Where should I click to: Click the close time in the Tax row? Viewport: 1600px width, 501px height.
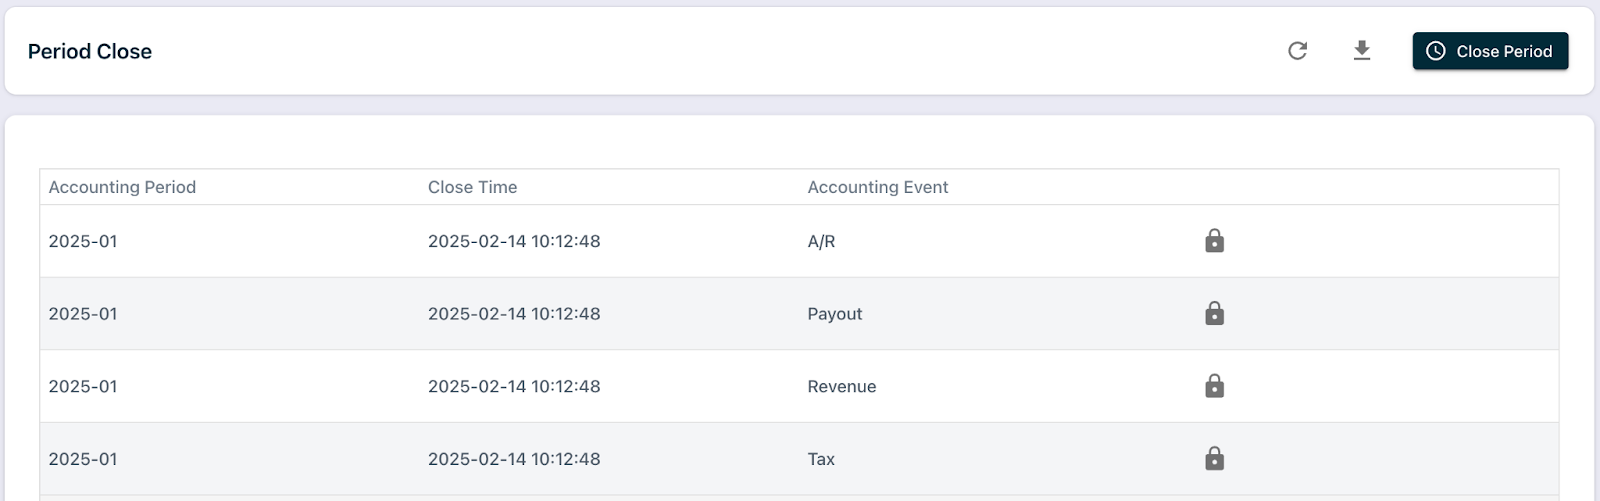tap(514, 459)
